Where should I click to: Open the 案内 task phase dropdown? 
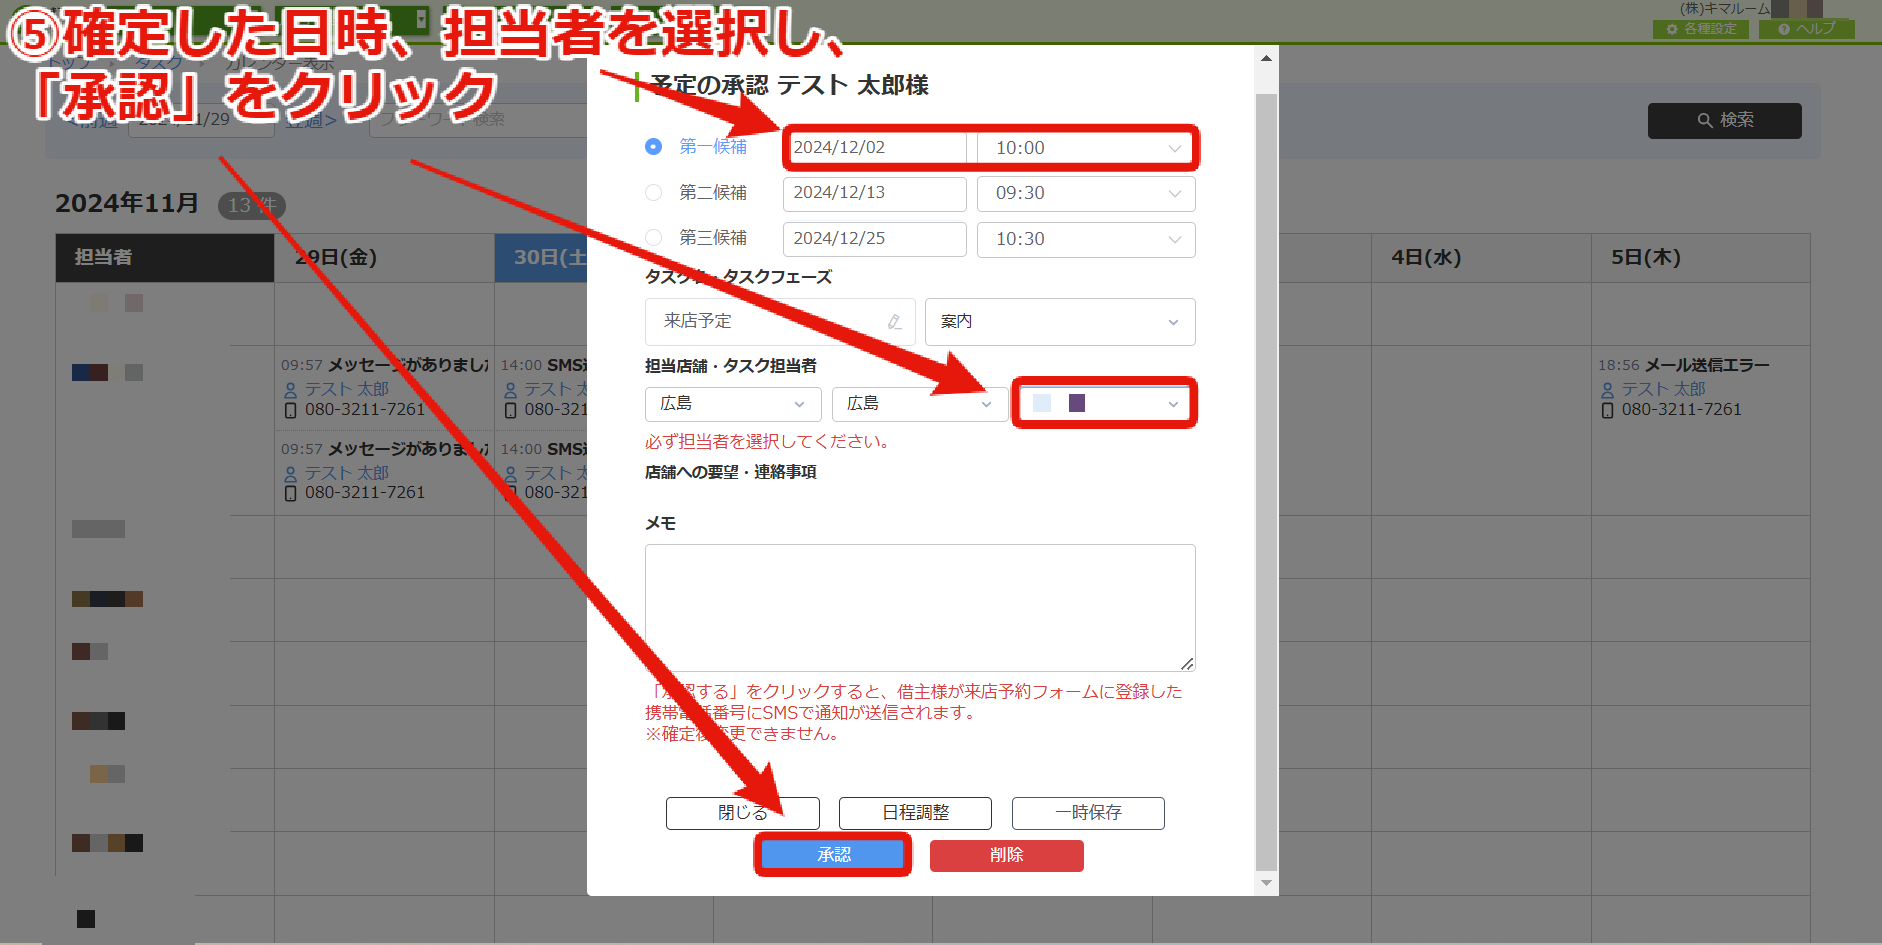(1060, 322)
